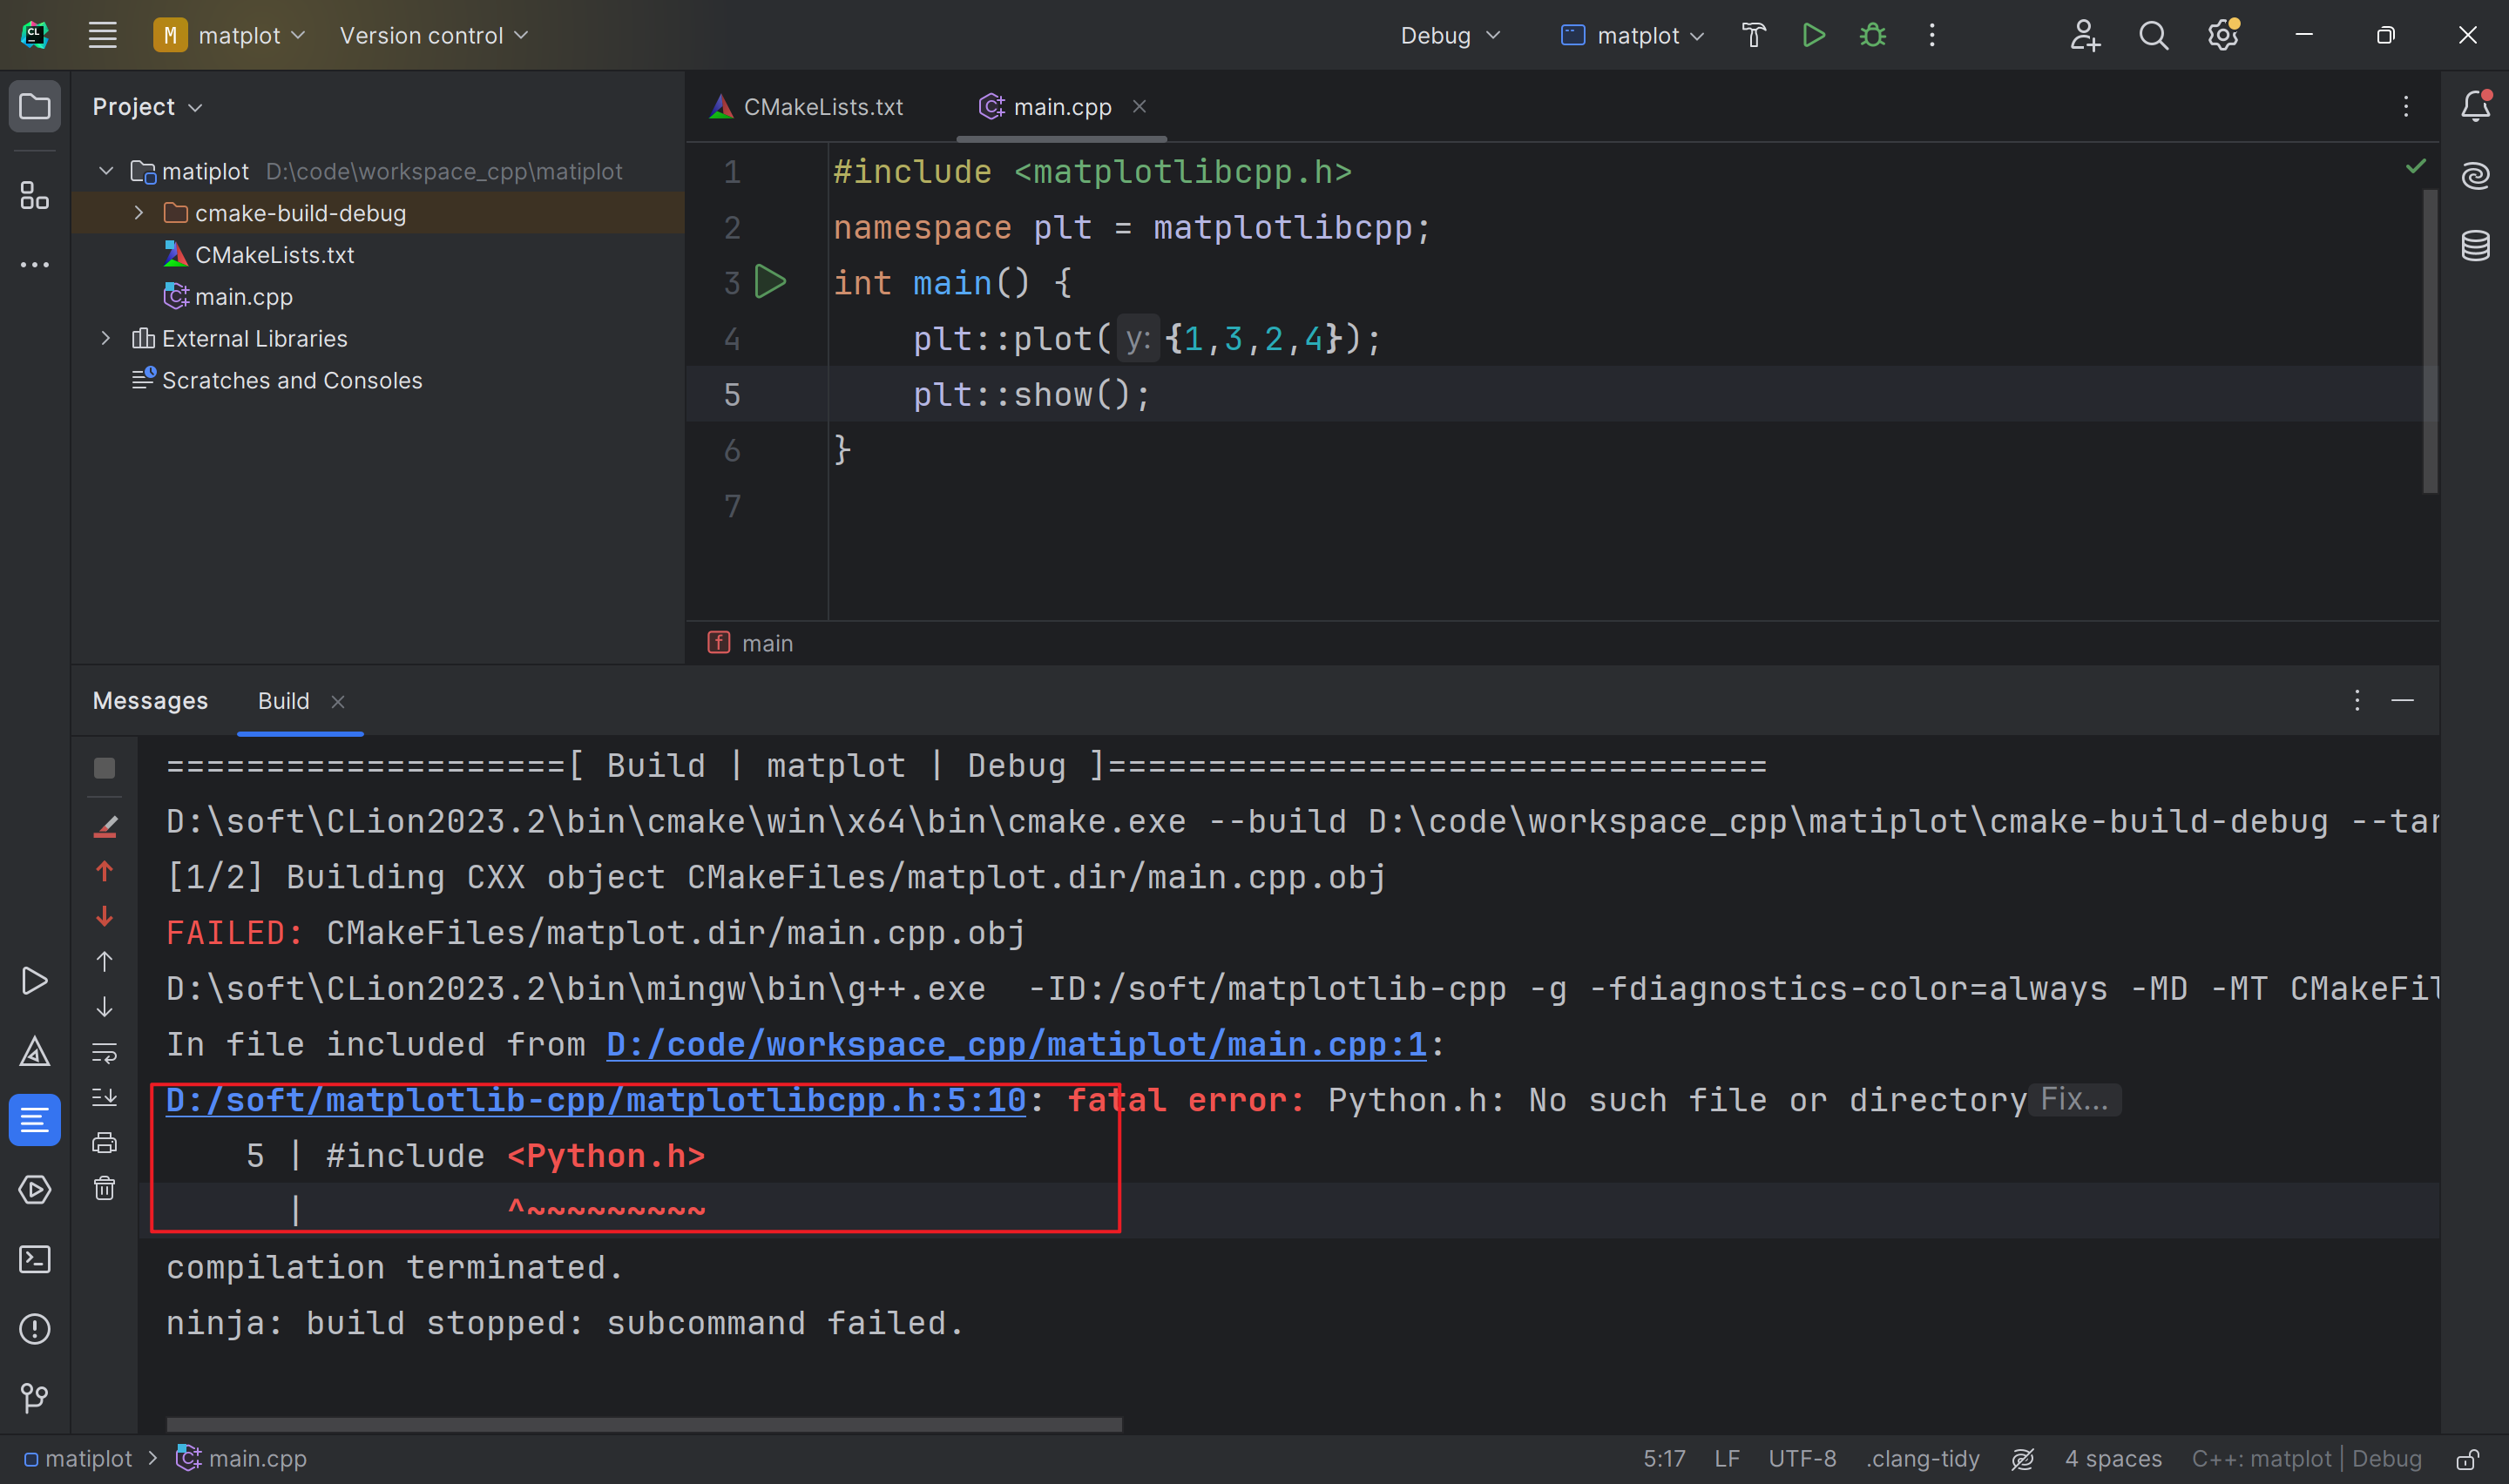
Task: Open the Database tool window
Action: pos(2475,245)
